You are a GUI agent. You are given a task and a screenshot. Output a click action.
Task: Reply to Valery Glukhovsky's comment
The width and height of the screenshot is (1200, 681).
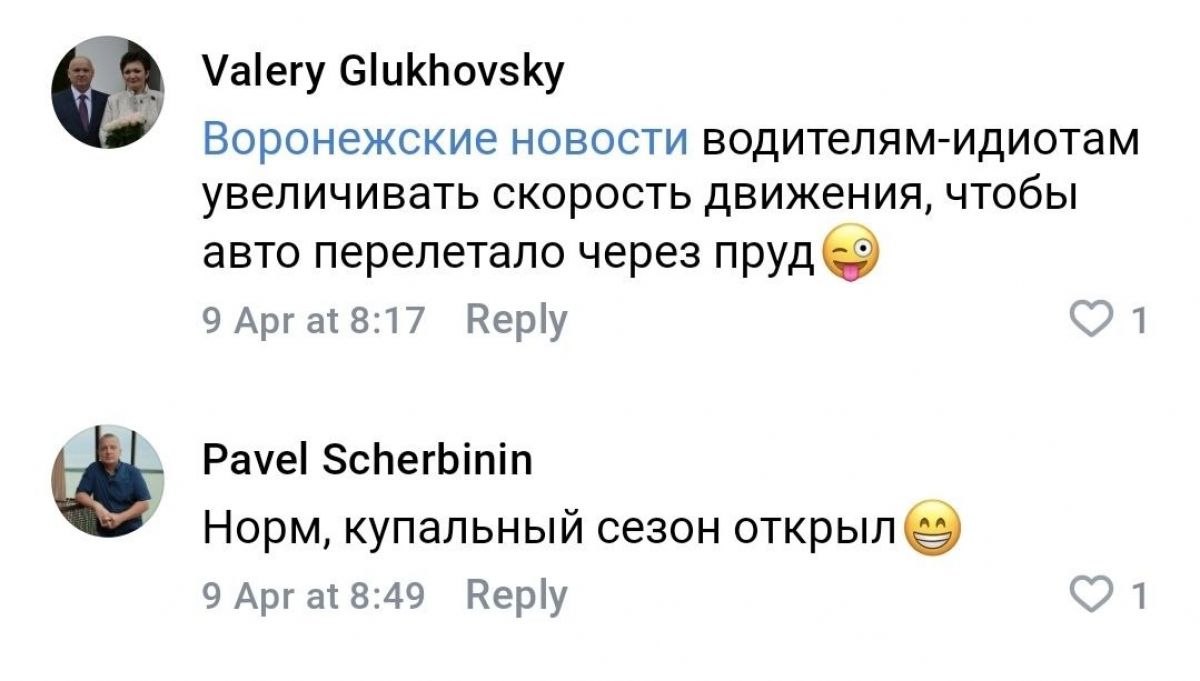click(516, 320)
